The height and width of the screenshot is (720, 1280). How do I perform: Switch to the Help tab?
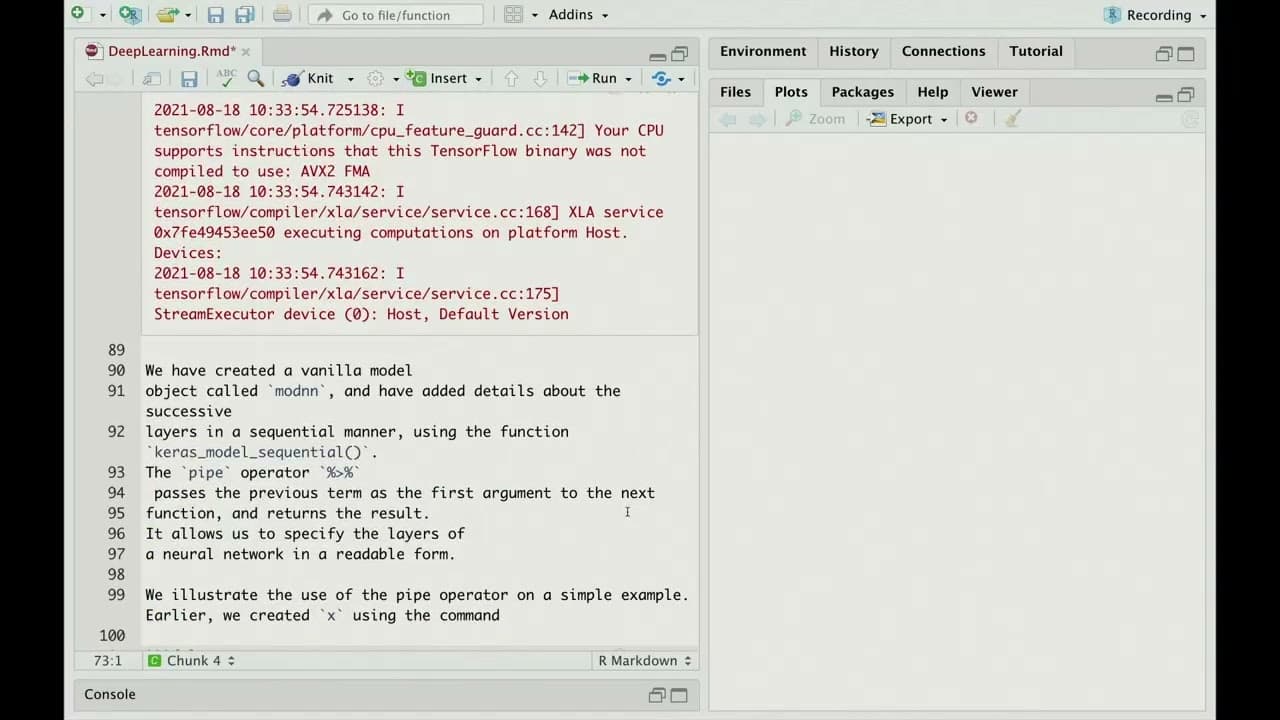click(x=933, y=92)
